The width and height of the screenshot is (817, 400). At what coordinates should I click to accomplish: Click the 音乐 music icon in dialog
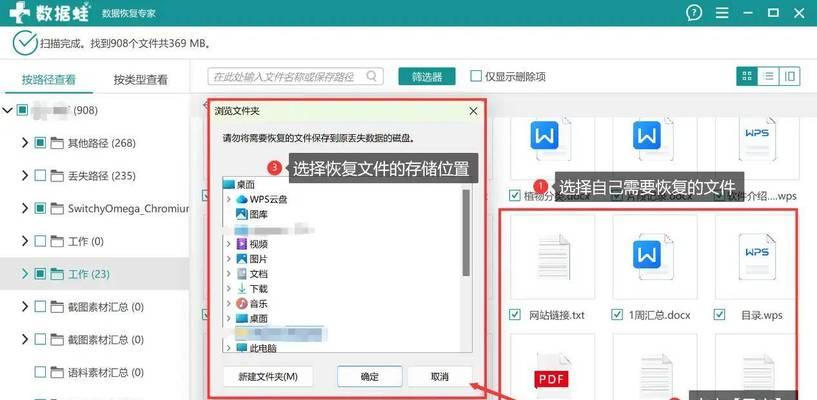(x=242, y=303)
